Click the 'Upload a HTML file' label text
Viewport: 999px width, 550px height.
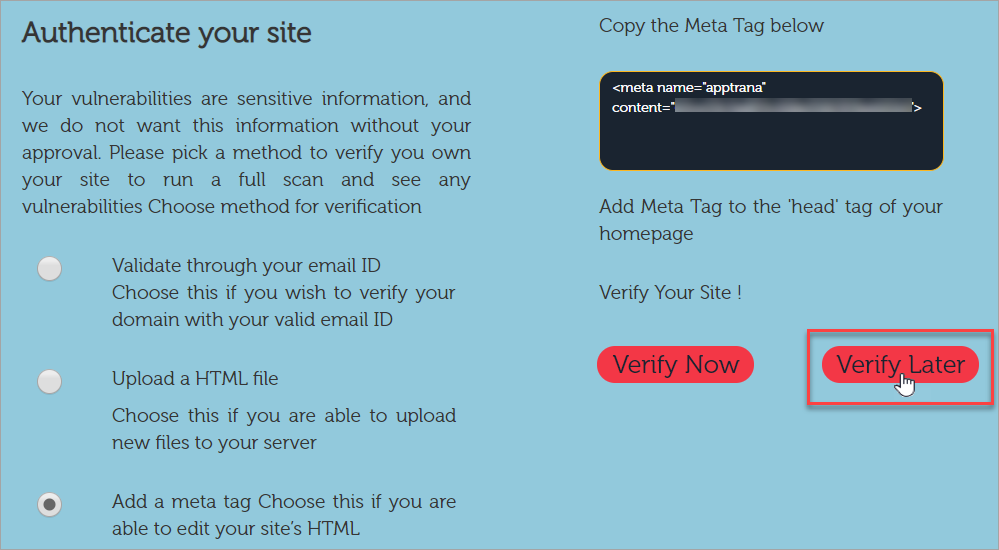(x=195, y=379)
